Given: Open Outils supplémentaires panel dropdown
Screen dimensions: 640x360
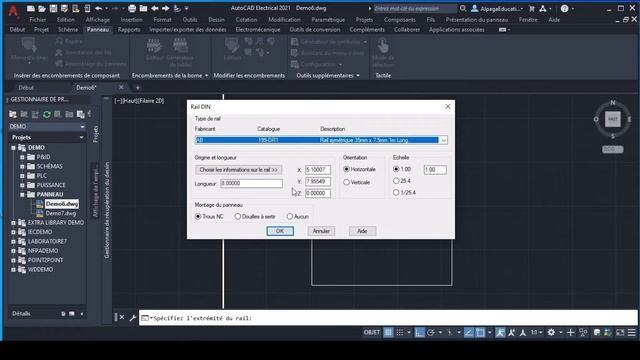Looking at the screenshot, I should [x=358, y=76].
